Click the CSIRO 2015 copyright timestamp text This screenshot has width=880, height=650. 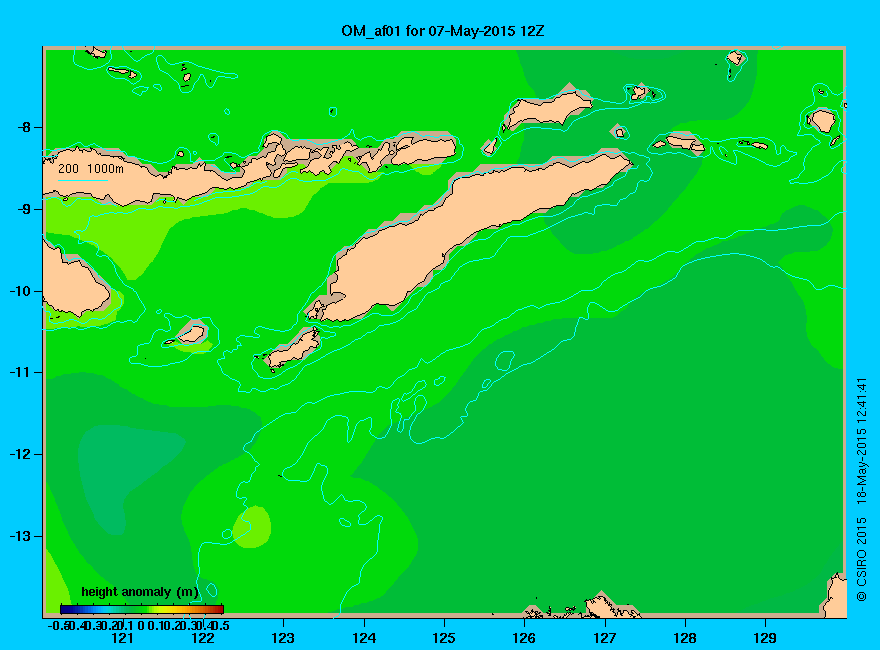click(862, 489)
